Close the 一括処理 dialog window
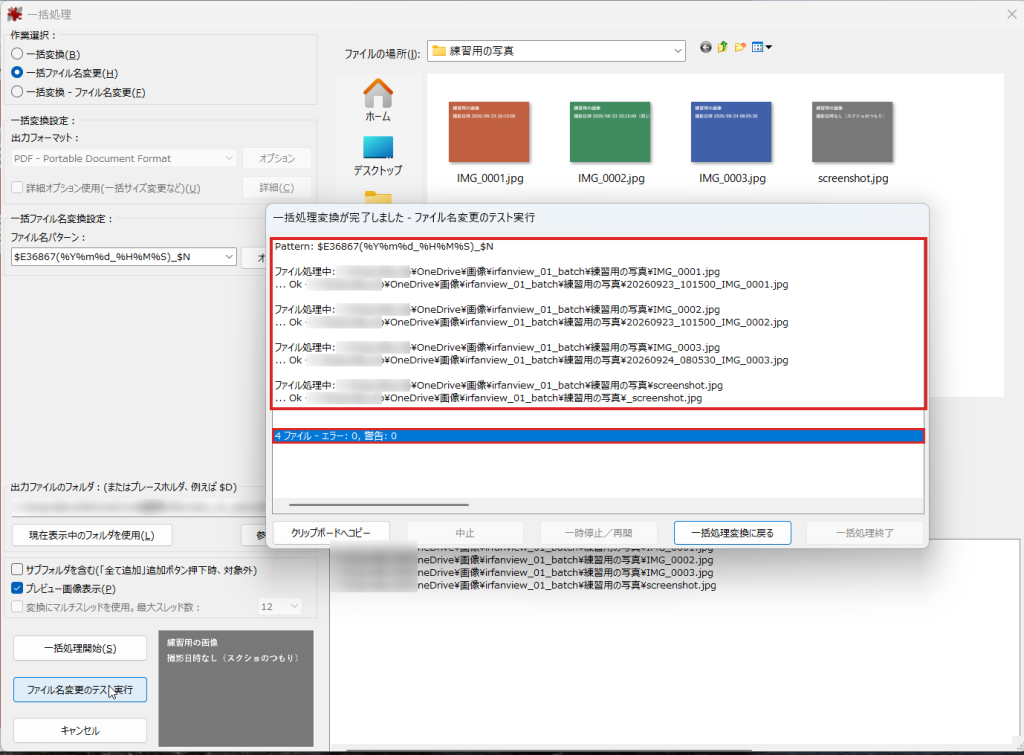Image resolution: width=1024 pixels, height=755 pixels. pos(1012,14)
